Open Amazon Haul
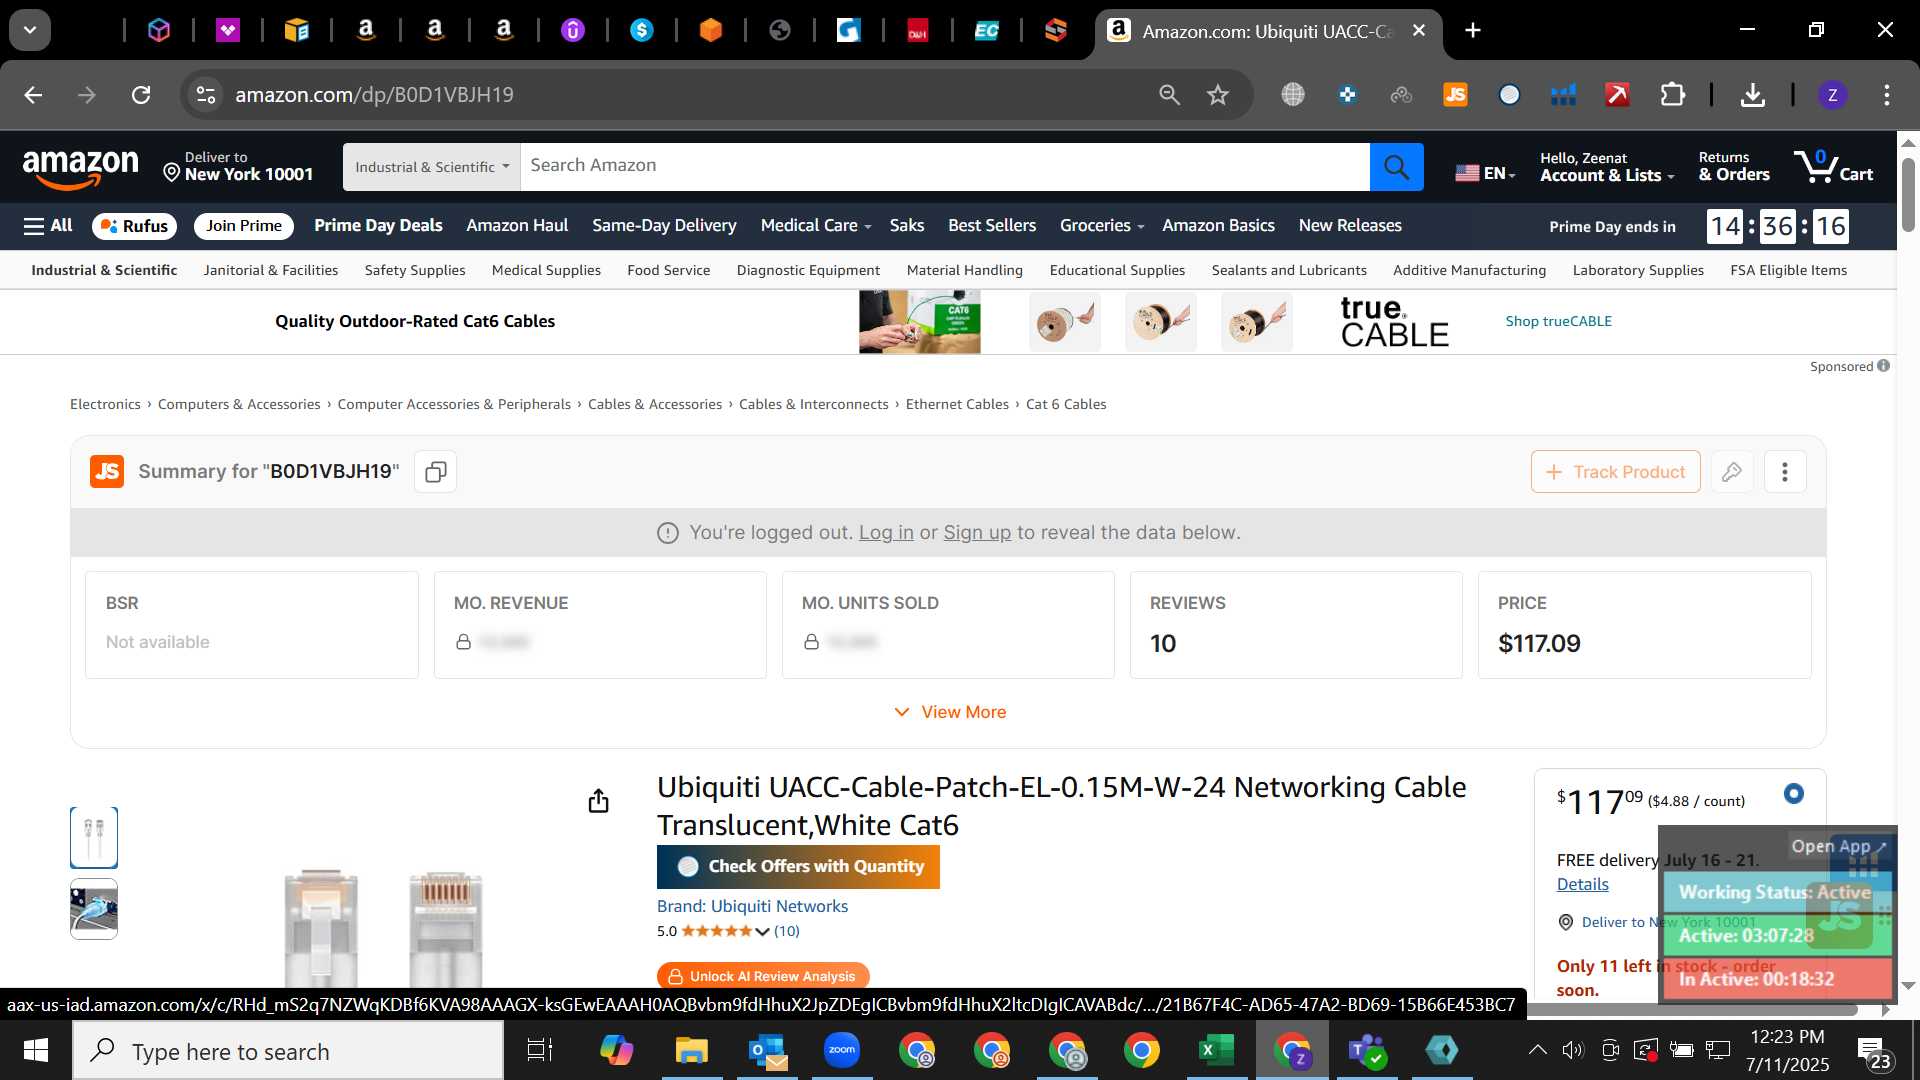1920x1080 pixels. click(517, 226)
